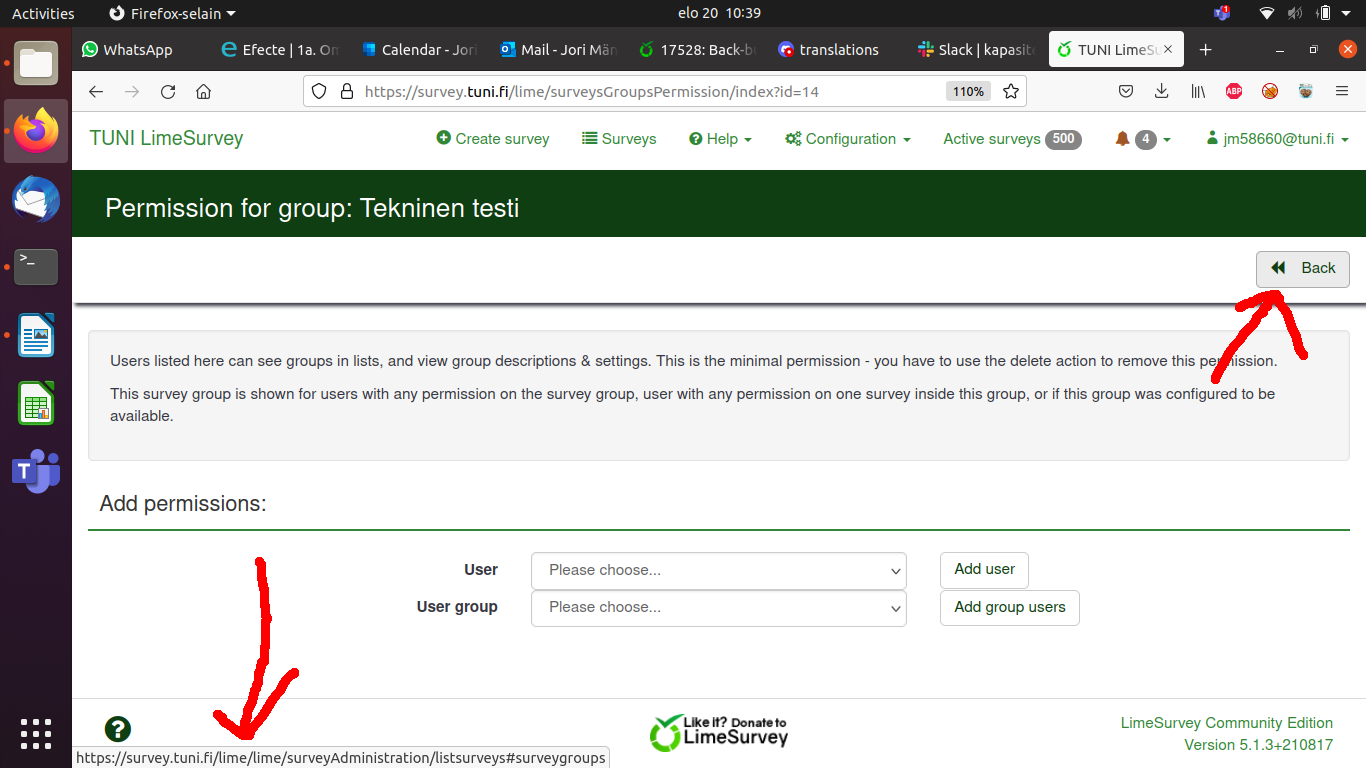The image size is (1366, 768).
Task: Open the Firefox hamburger menu
Action: tap(1342, 91)
